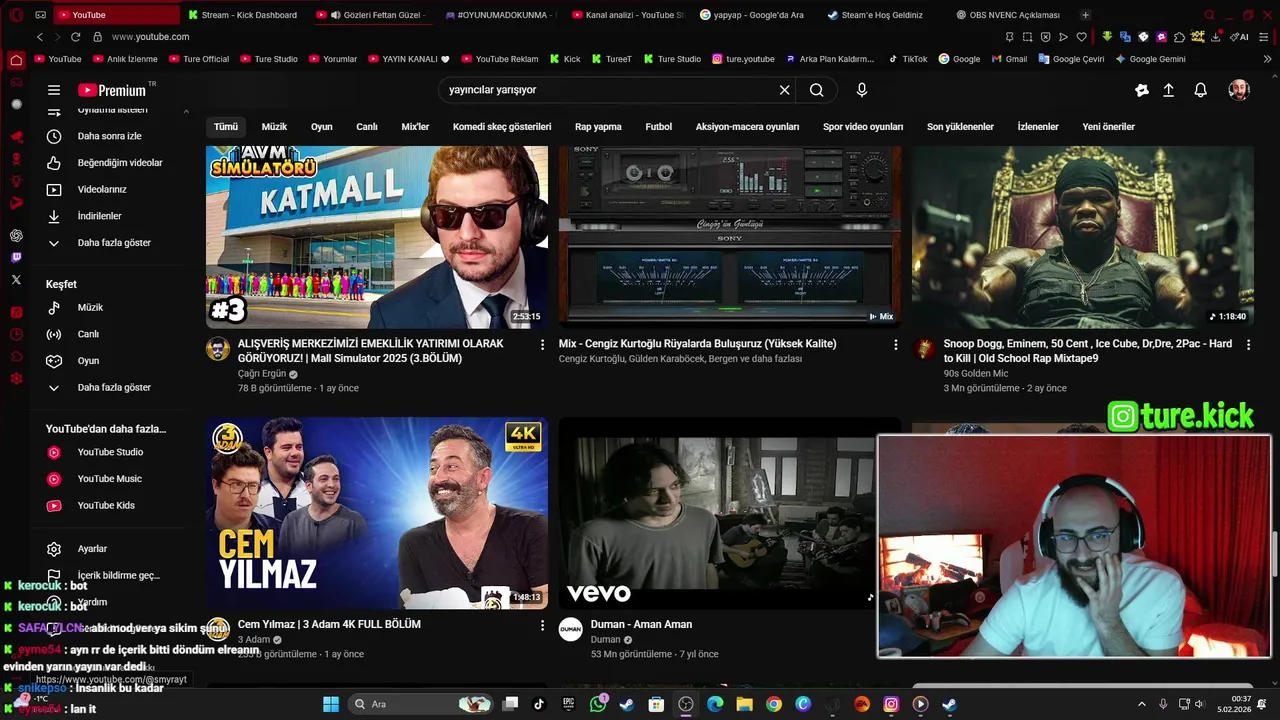Start voice search with microphone icon
This screenshot has width=1280, height=720.
pyautogui.click(x=862, y=90)
